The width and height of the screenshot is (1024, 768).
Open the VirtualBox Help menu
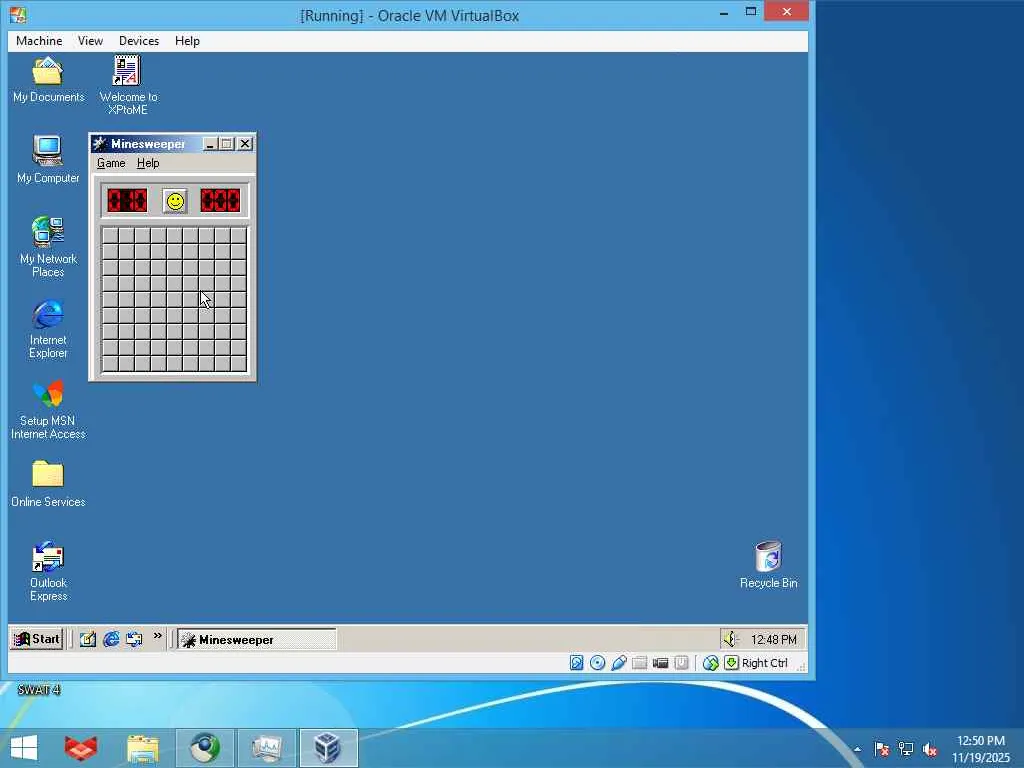pos(187,40)
